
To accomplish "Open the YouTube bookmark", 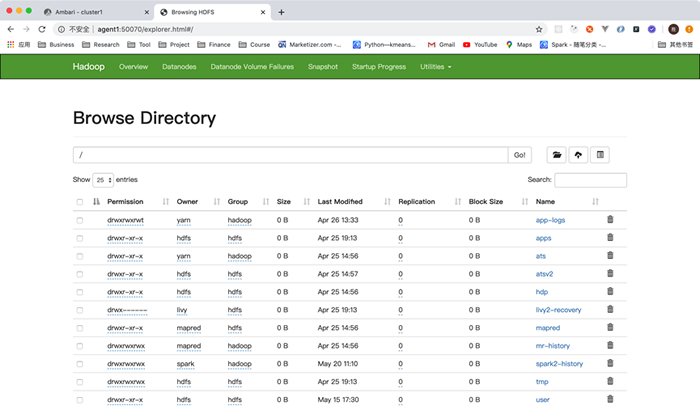I will pyautogui.click(x=480, y=45).
